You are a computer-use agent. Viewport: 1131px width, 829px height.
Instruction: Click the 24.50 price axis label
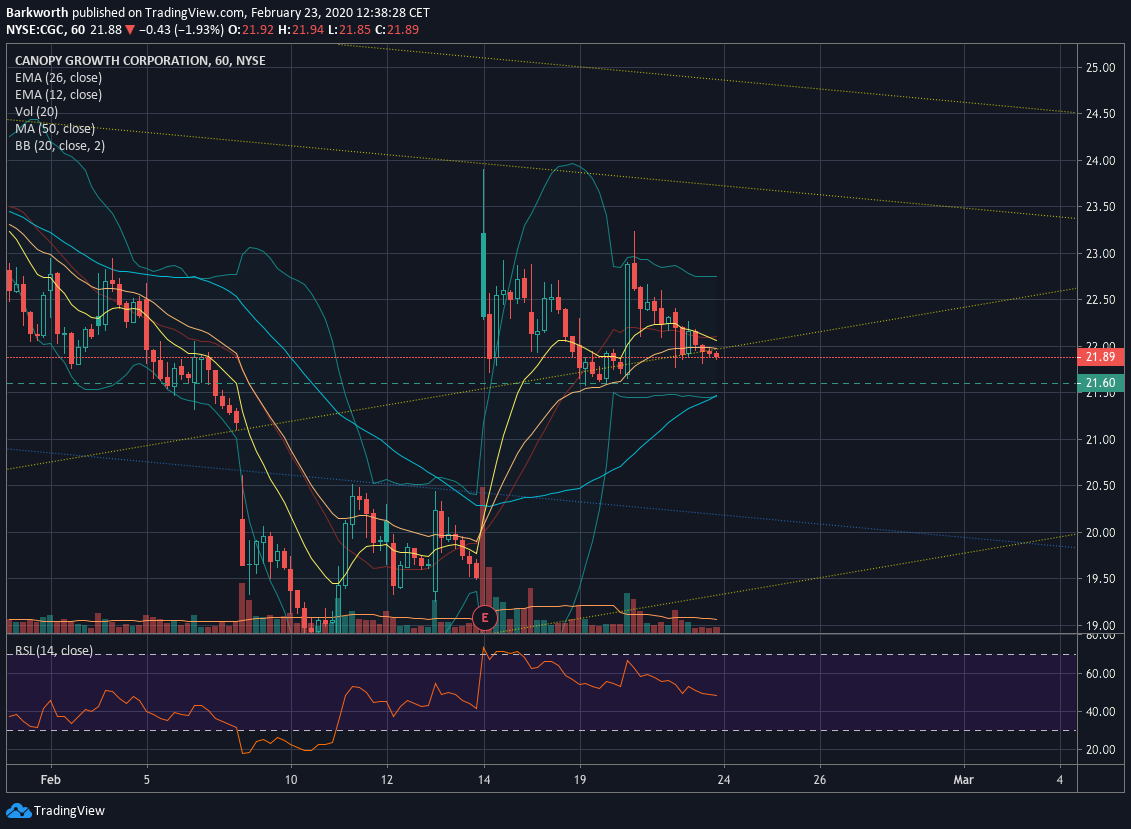pyautogui.click(x=1100, y=114)
